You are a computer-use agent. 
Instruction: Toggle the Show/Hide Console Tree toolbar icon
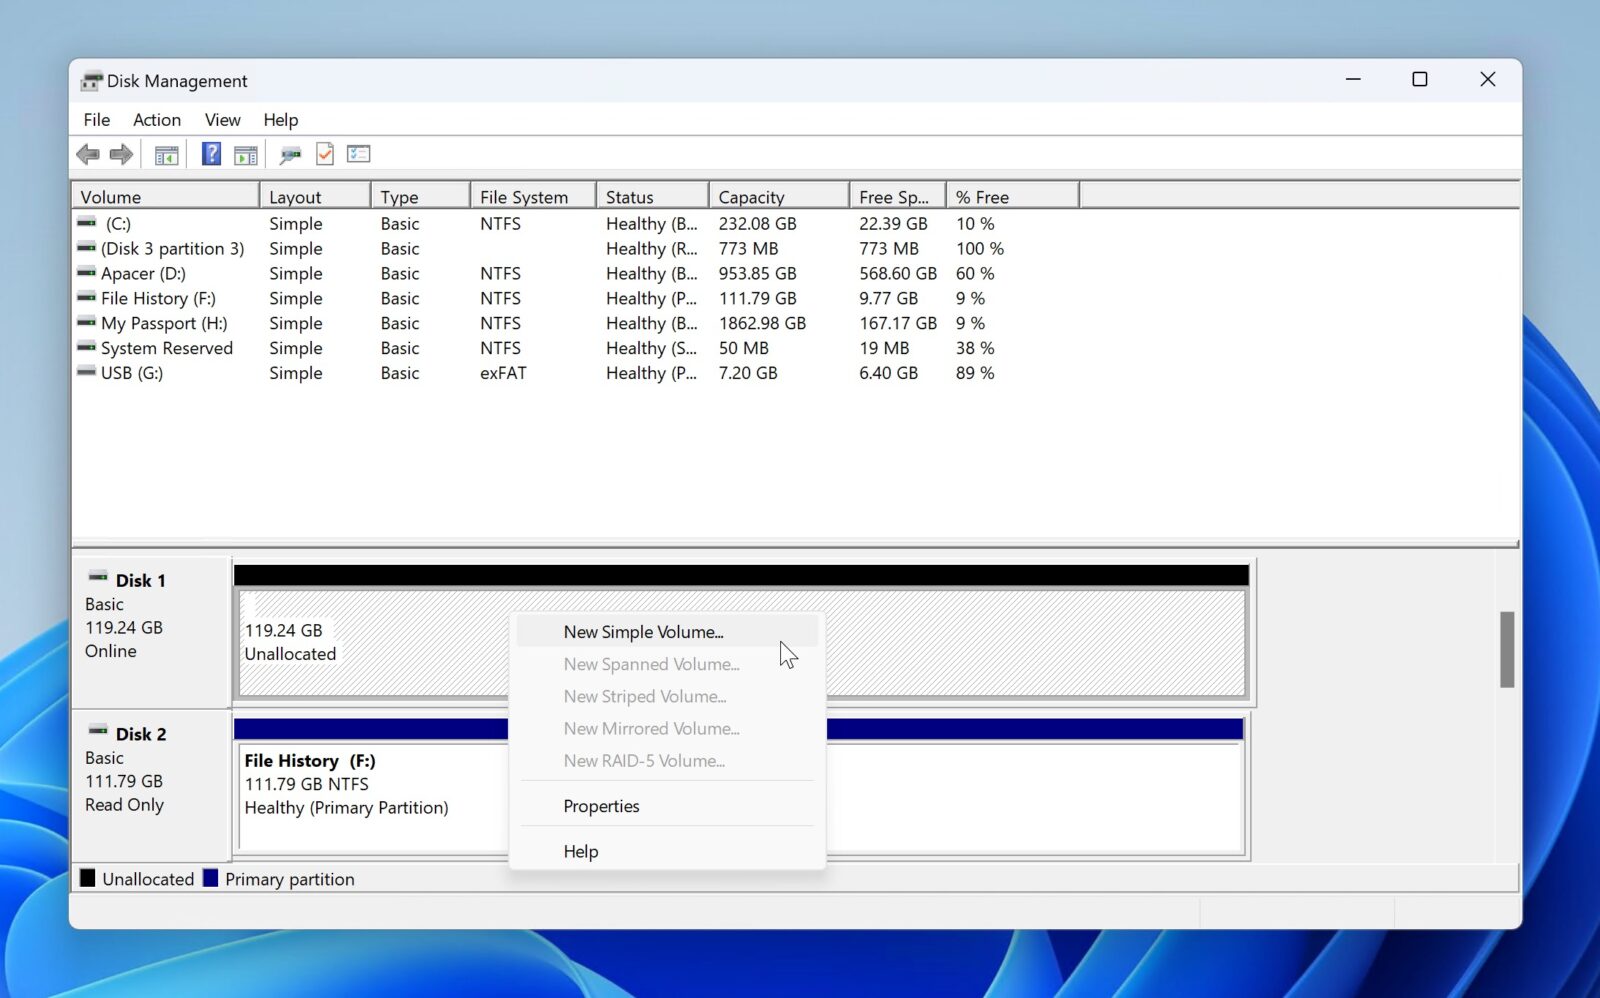click(x=166, y=153)
